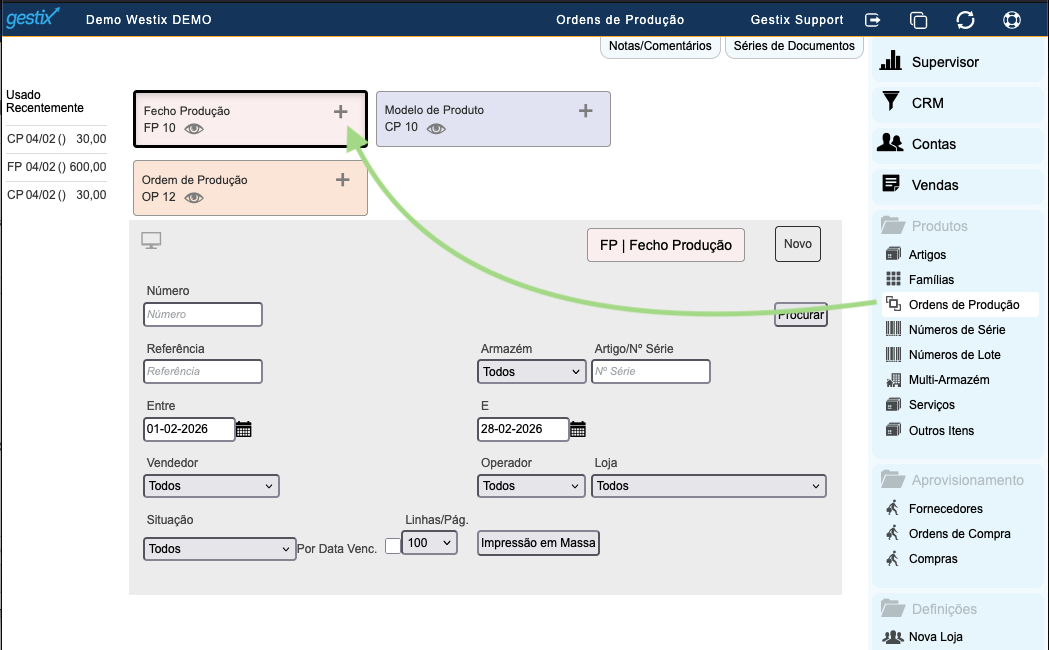Click the monitor icon above Número
Viewport: 1049px width, 650px height.
(151, 241)
